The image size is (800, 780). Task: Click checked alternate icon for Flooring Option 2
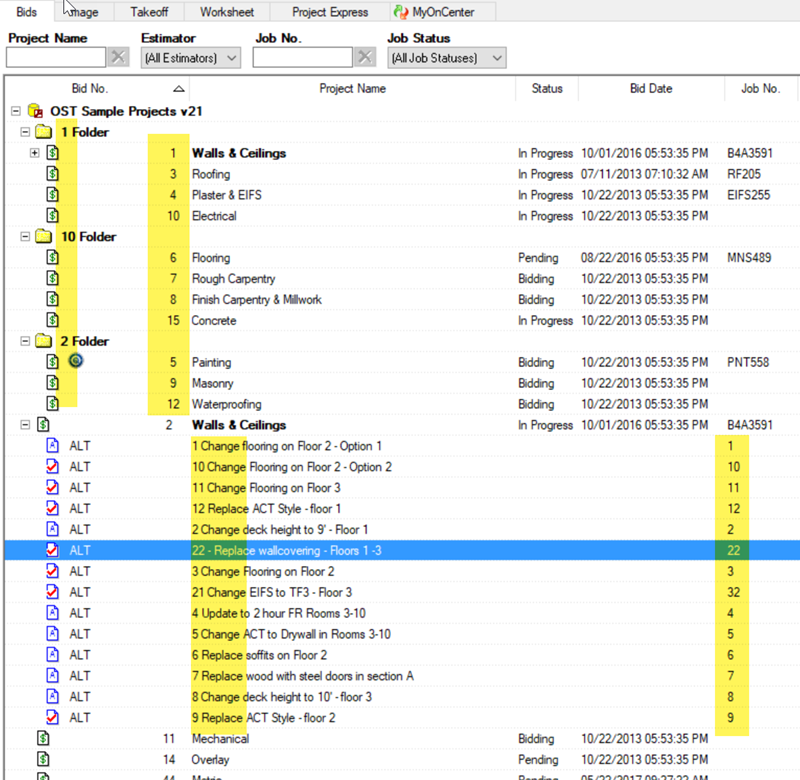click(x=53, y=466)
